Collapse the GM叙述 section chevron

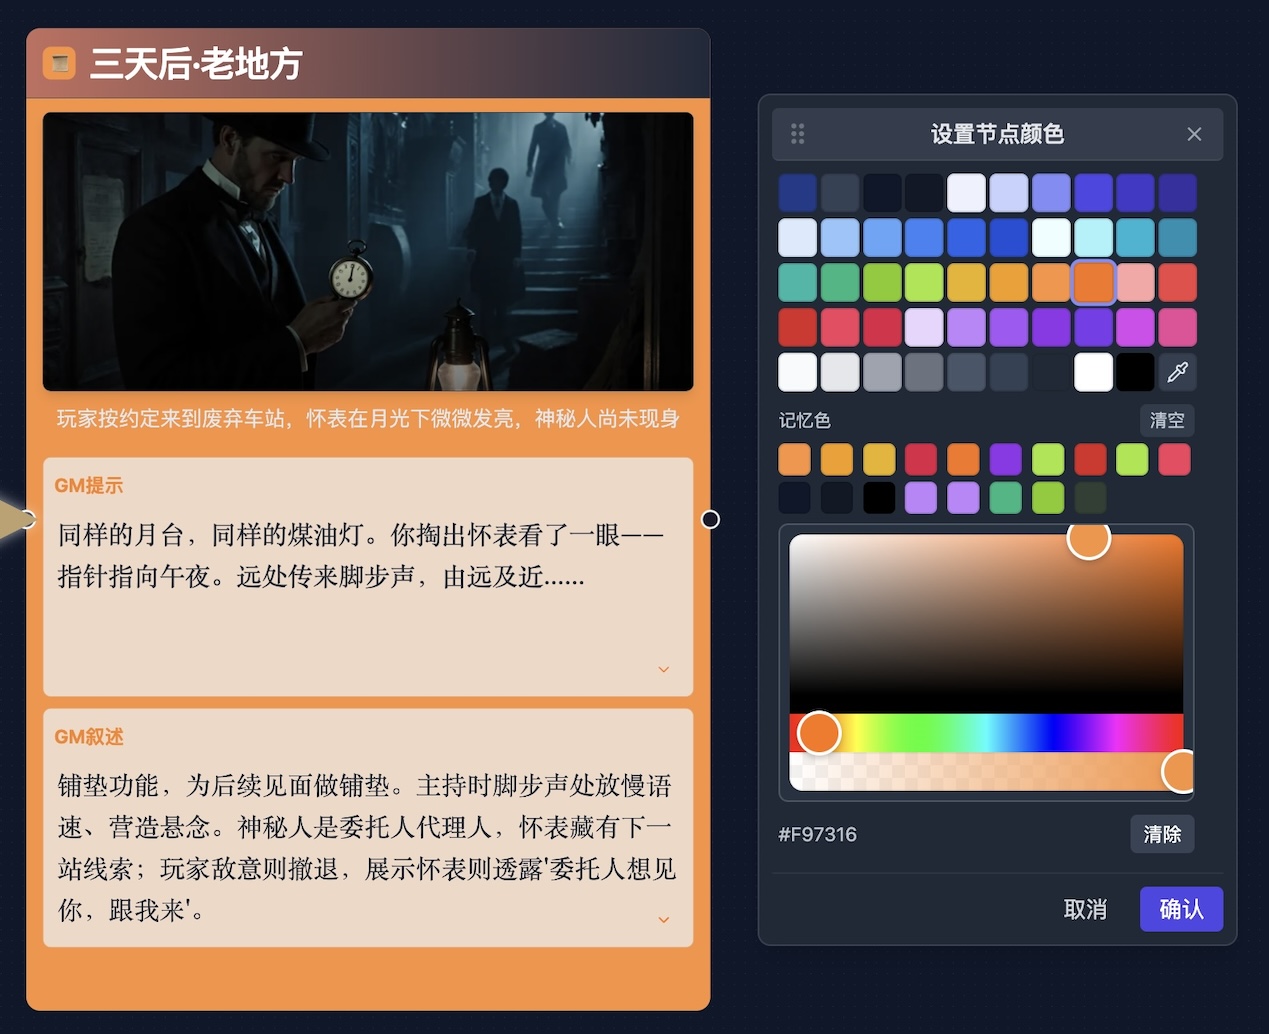tap(663, 919)
